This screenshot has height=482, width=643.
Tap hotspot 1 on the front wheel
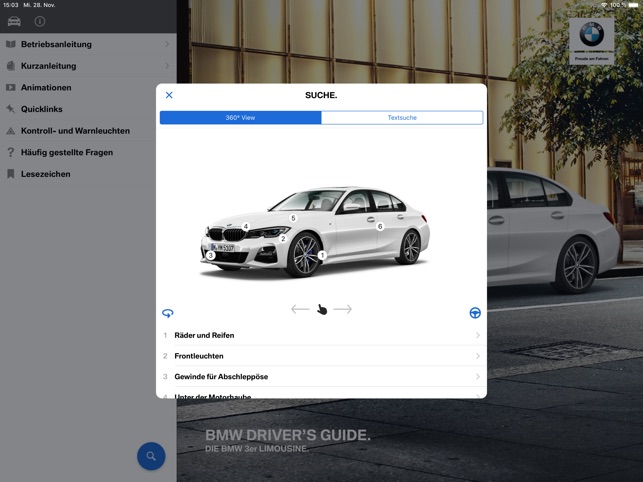click(322, 256)
